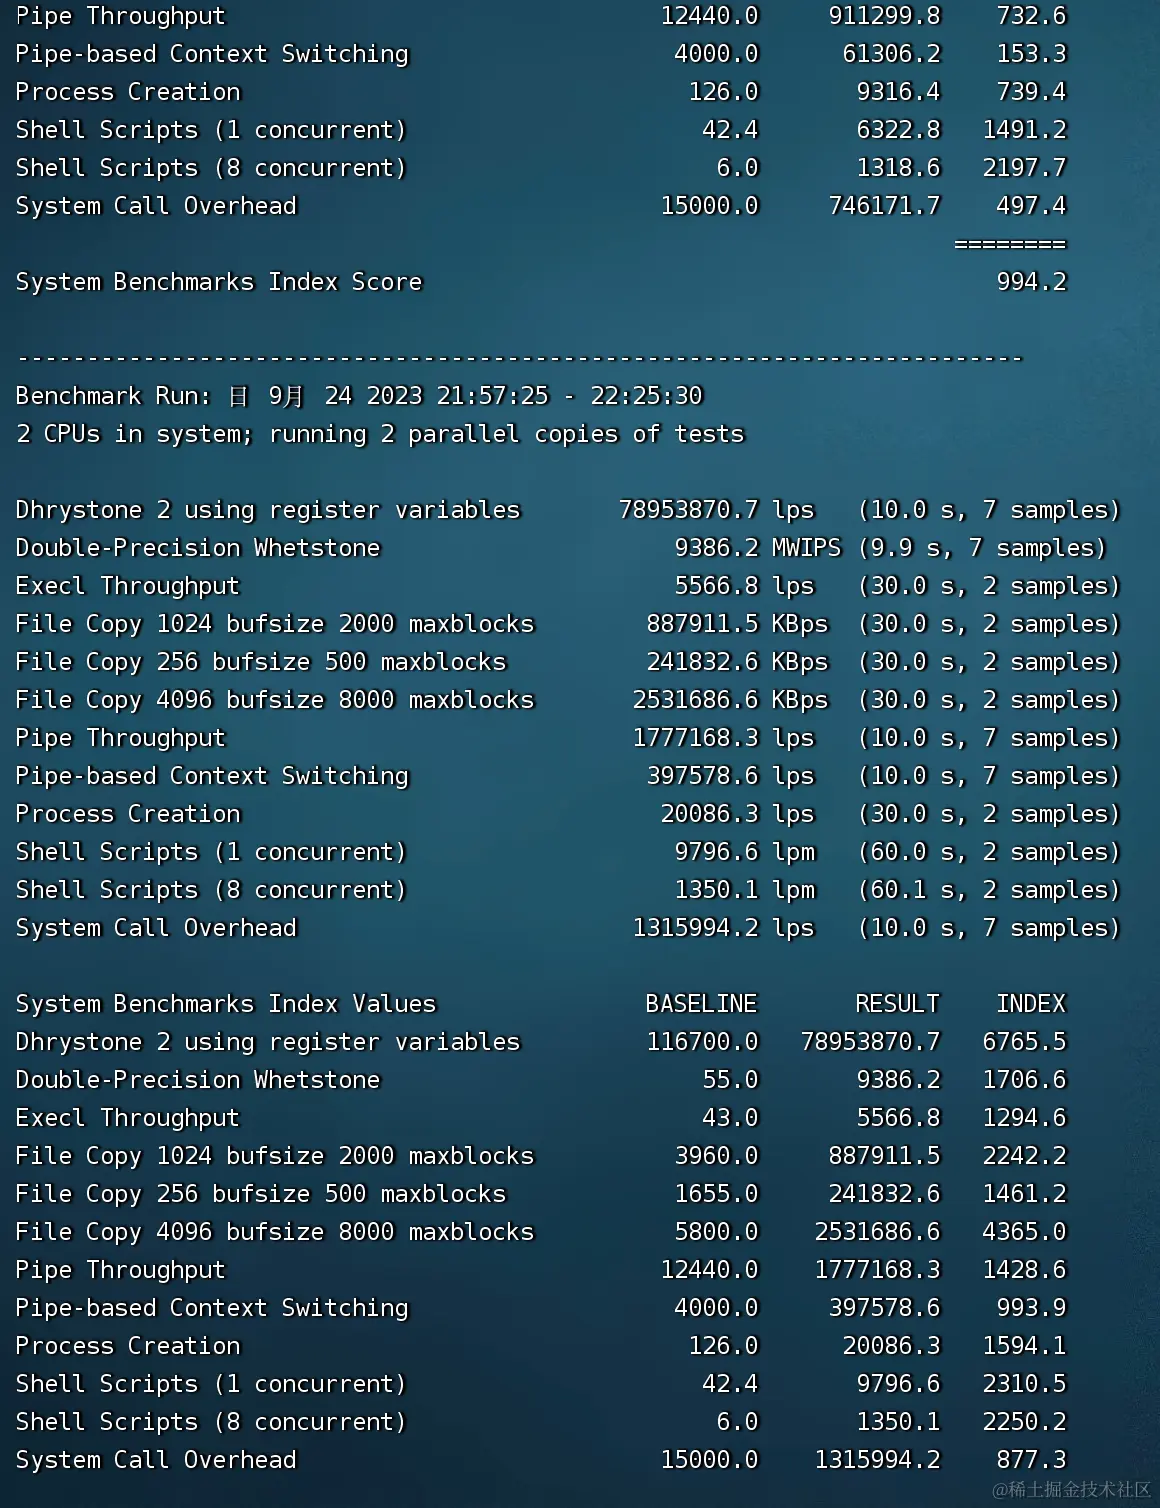Screen dimensions: 1160x1508
Task: Select the "2531686.6 KBps" File Copy throughput
Action: click(730, 700)
